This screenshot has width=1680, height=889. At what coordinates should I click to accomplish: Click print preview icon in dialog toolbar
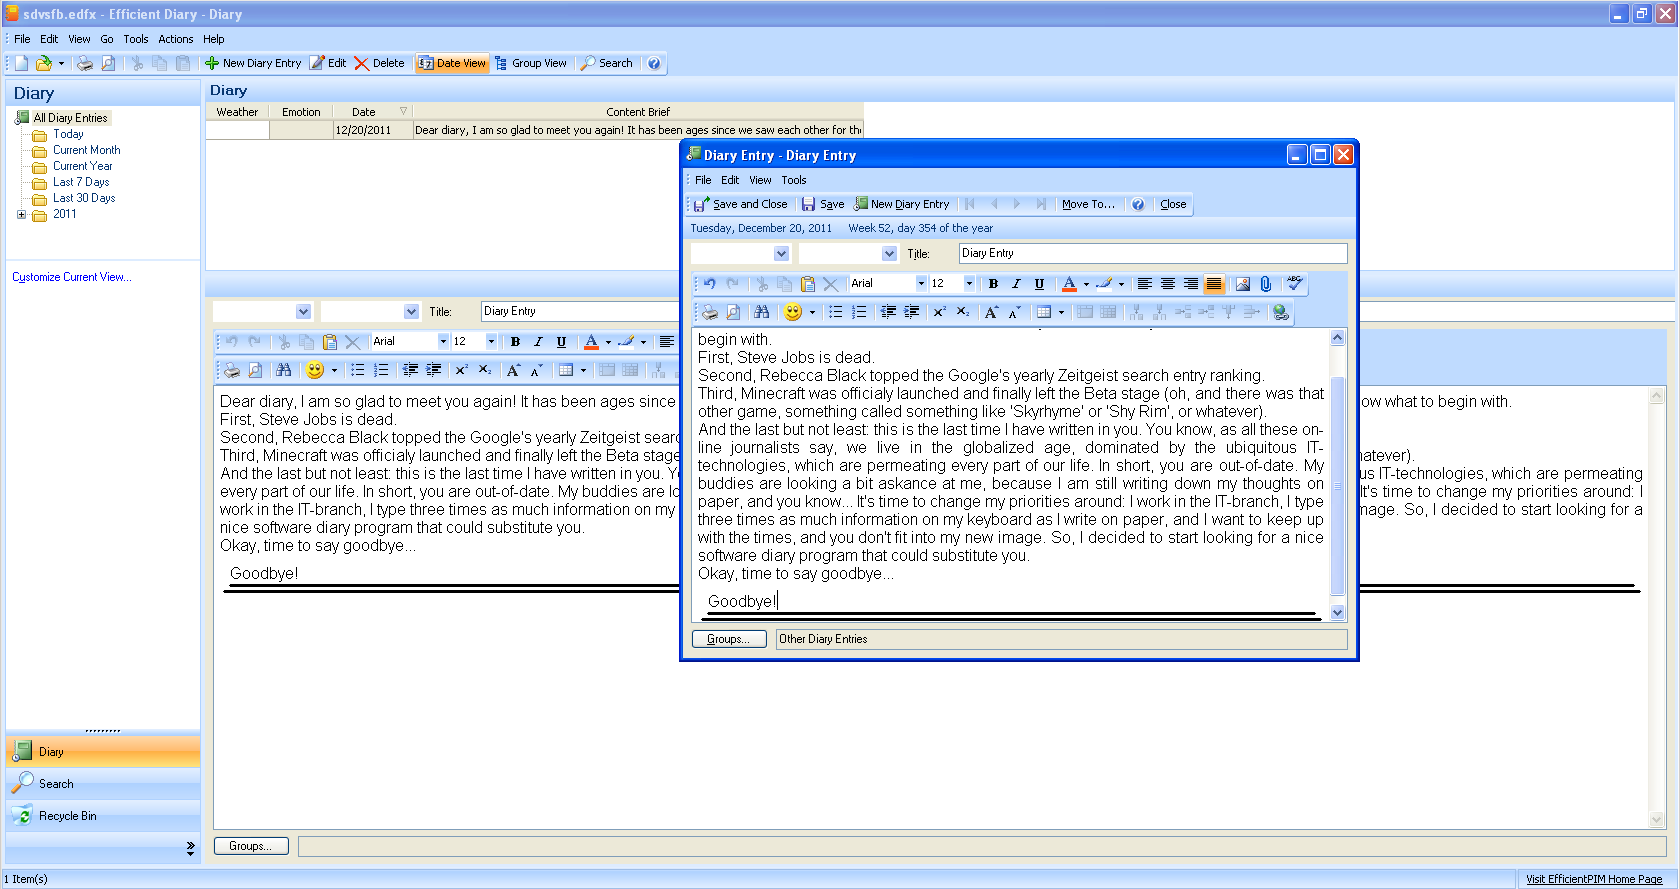click(733, 312)
